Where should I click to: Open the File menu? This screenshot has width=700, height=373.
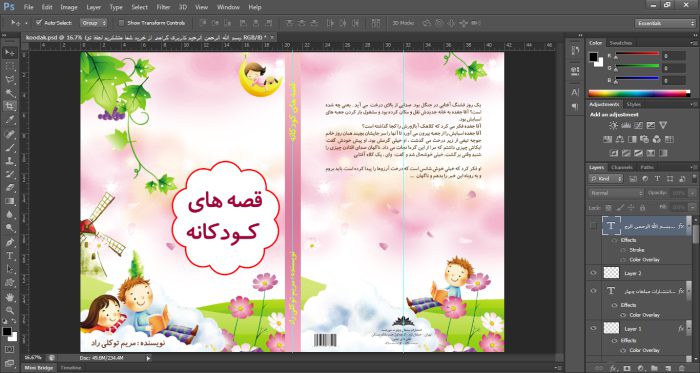[x=29, y=7]
